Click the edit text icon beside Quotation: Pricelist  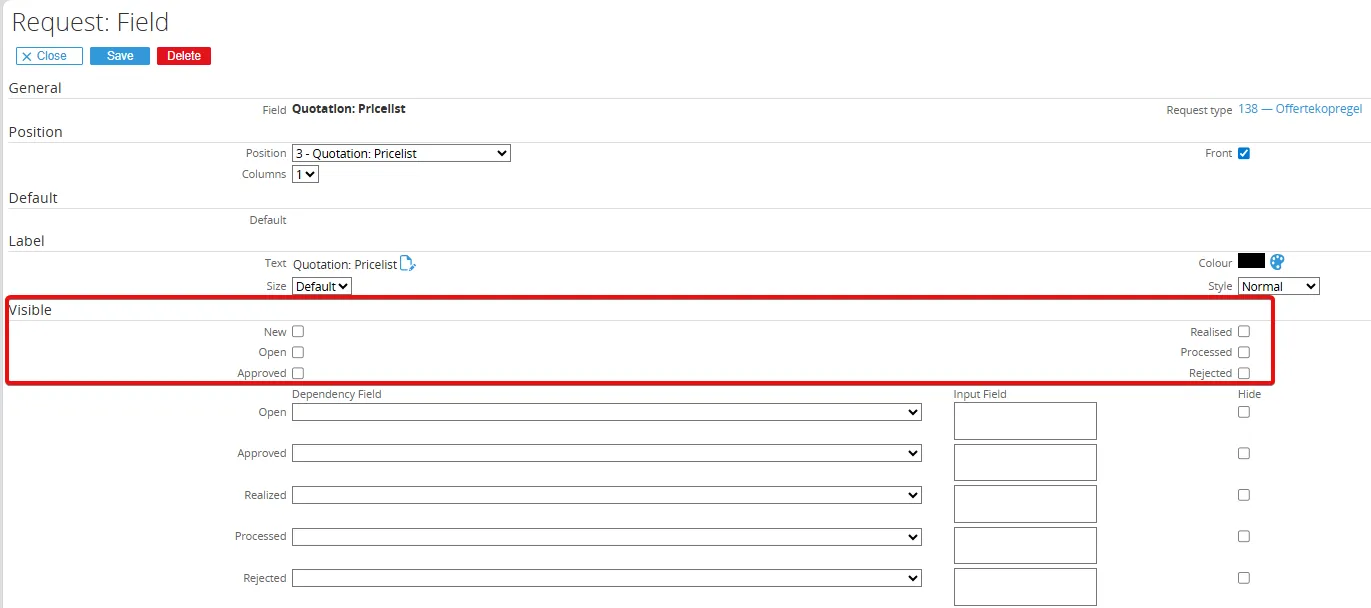pyautogui.click(x=407, y=263)
